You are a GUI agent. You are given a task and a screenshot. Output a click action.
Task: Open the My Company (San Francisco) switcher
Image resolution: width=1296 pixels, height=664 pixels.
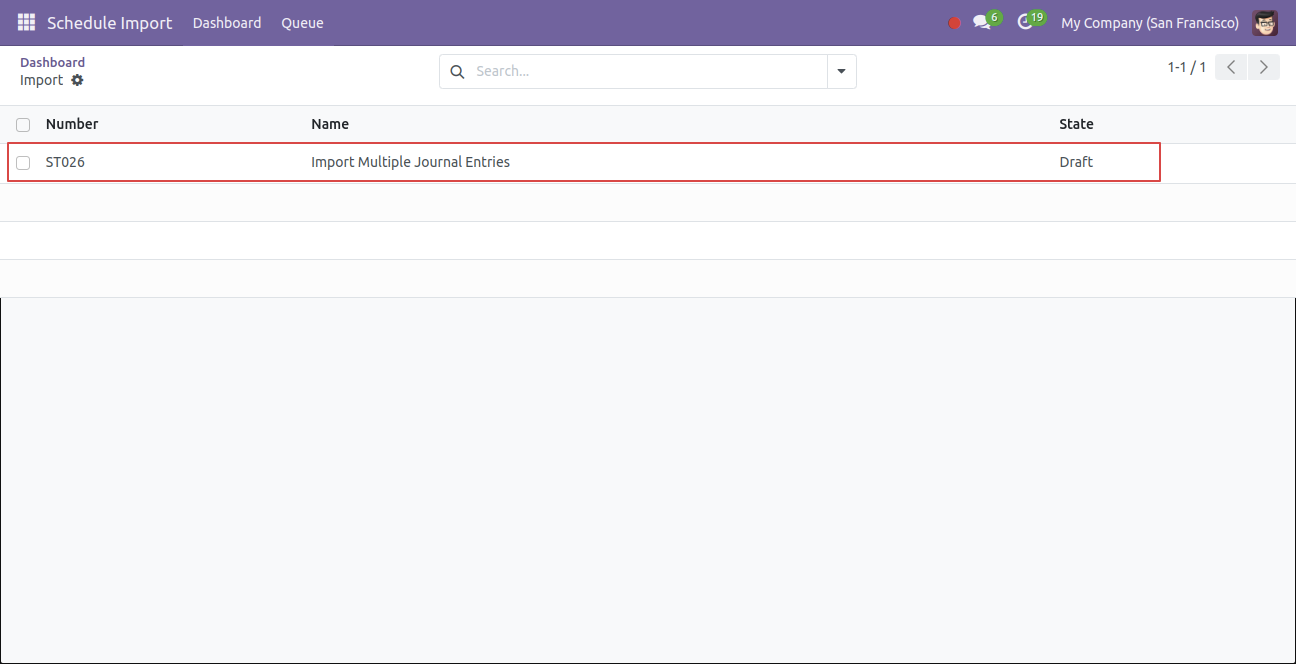click(x=1150, y=23)
